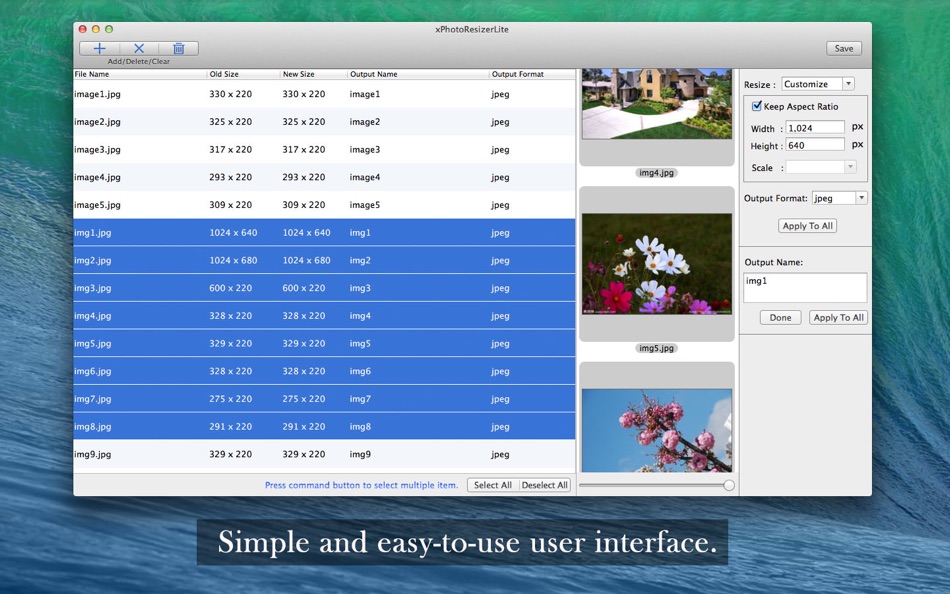This screenshot has height=594, width=950.
Task: Select the img1.jpg row
Action: pyautogui.click(x=324, y=233)
